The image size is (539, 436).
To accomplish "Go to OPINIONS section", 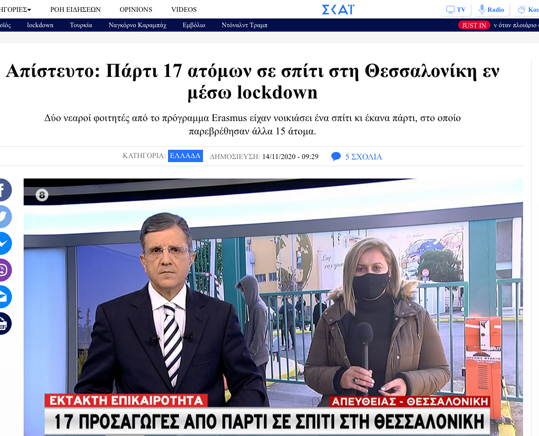I will tap(136, 10).
